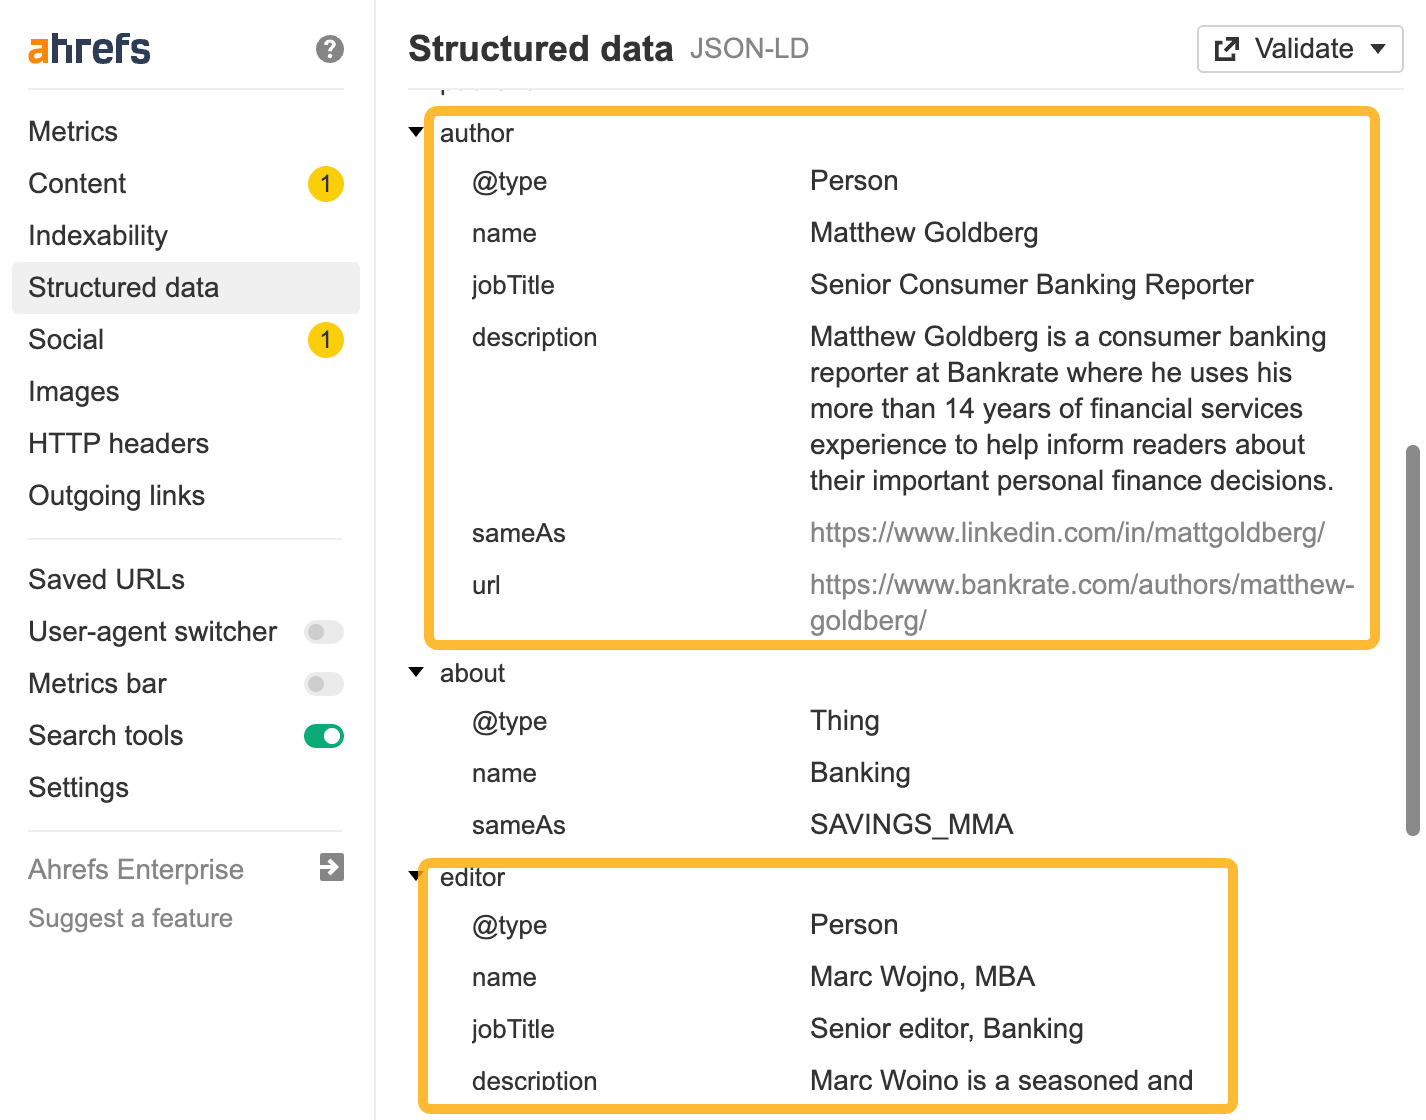Open the Bankrate author page URL
Viewport: 1426px width, 1120px height.
pos(1080,585)
